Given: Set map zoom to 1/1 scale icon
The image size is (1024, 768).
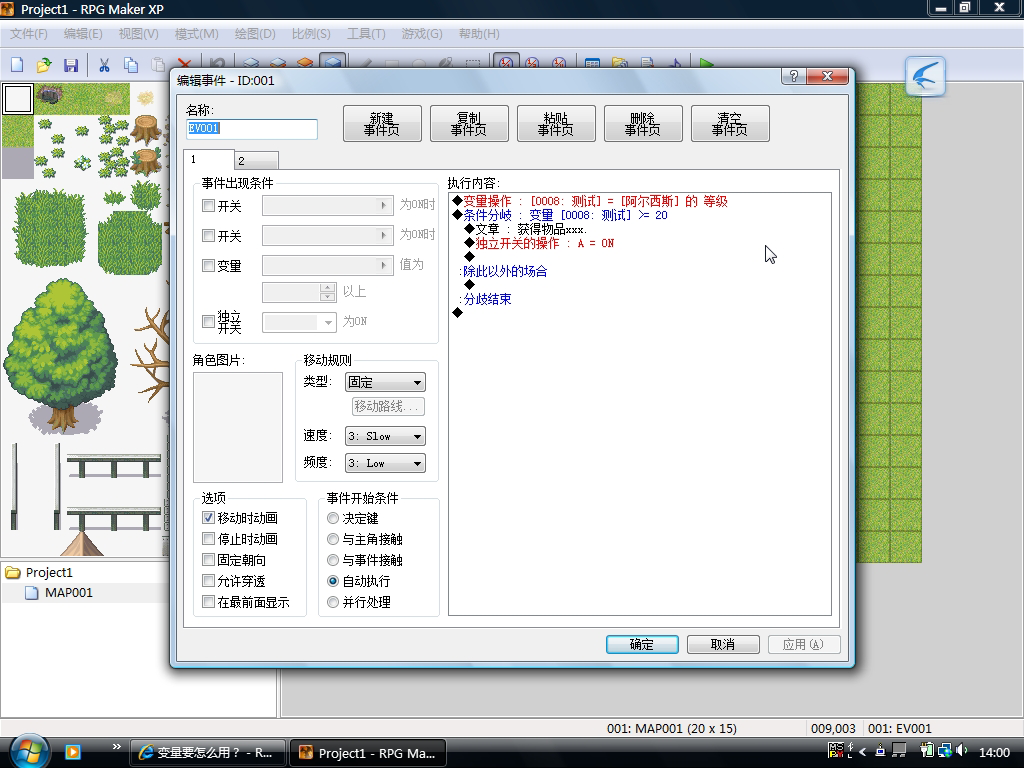Looking at the screenshot, I should [x=506, y=61].
